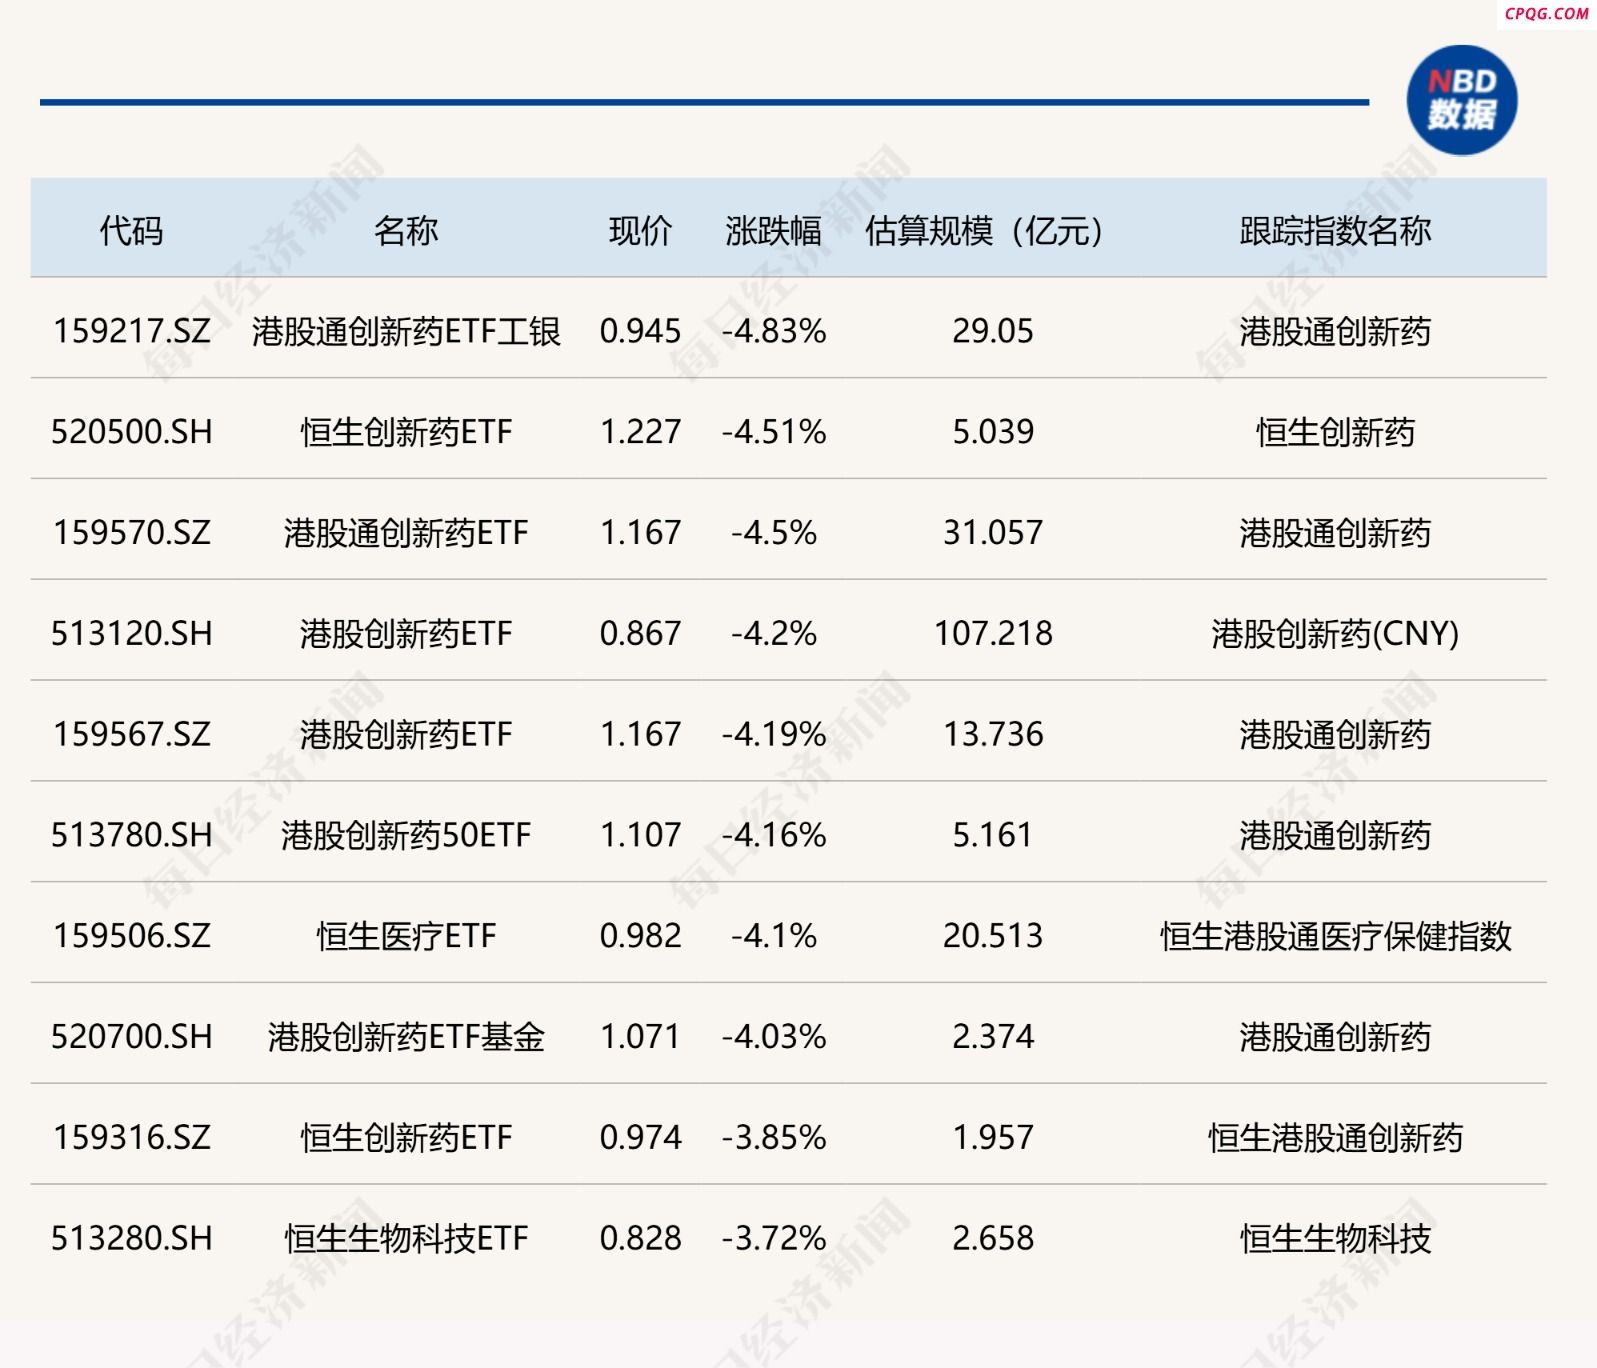This screenshot has width=1597, height=1368.
Task: Click scale value 13.736
Action: click(x=992, y=735)
